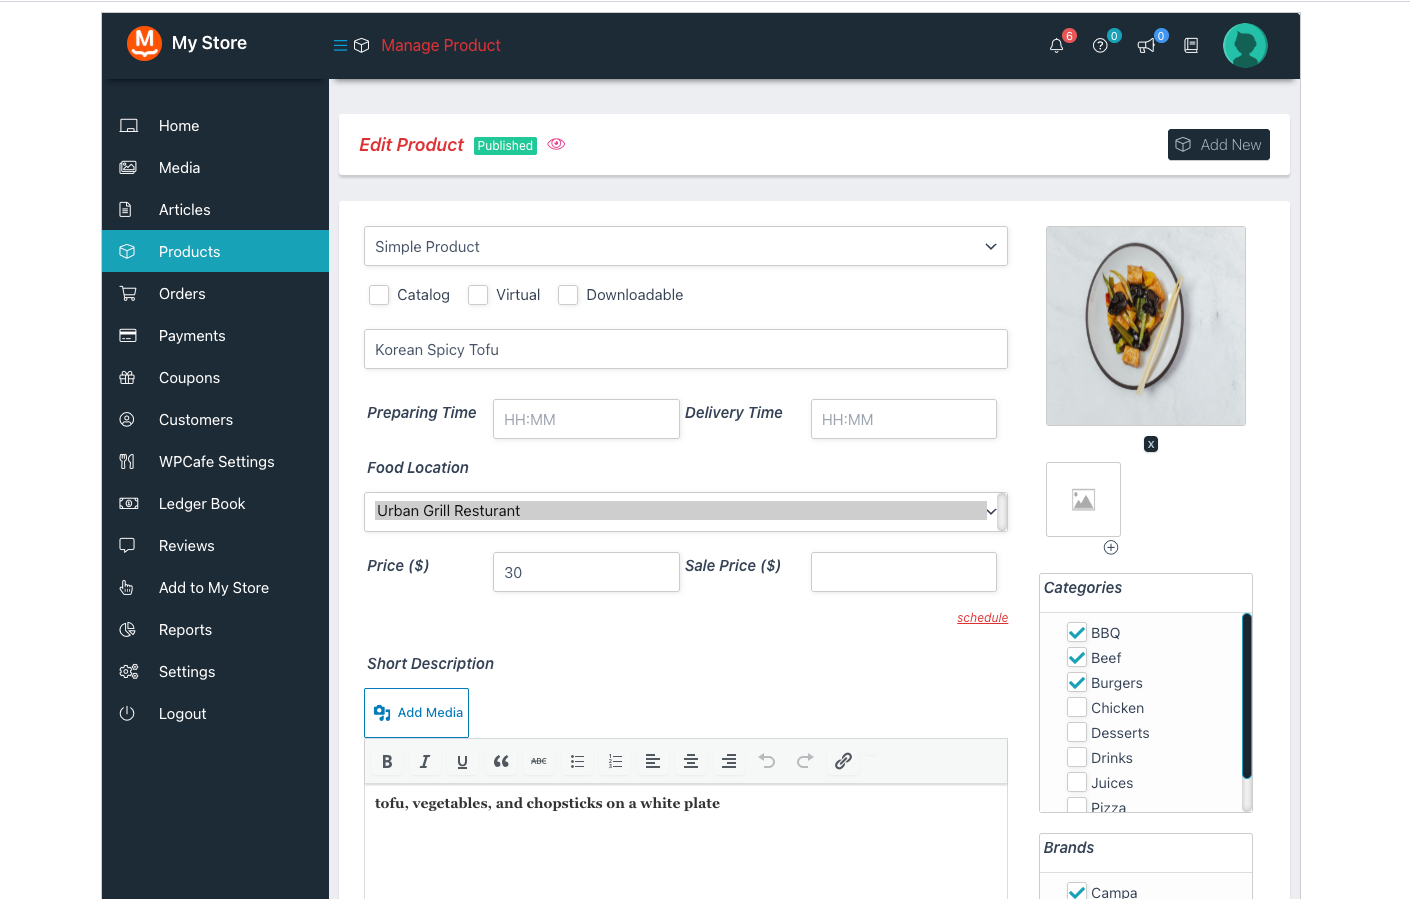Image resolution: width=1410 pixels, height=899 pixels.
Task: Apply bold formatting in editor
Action: 387,761
